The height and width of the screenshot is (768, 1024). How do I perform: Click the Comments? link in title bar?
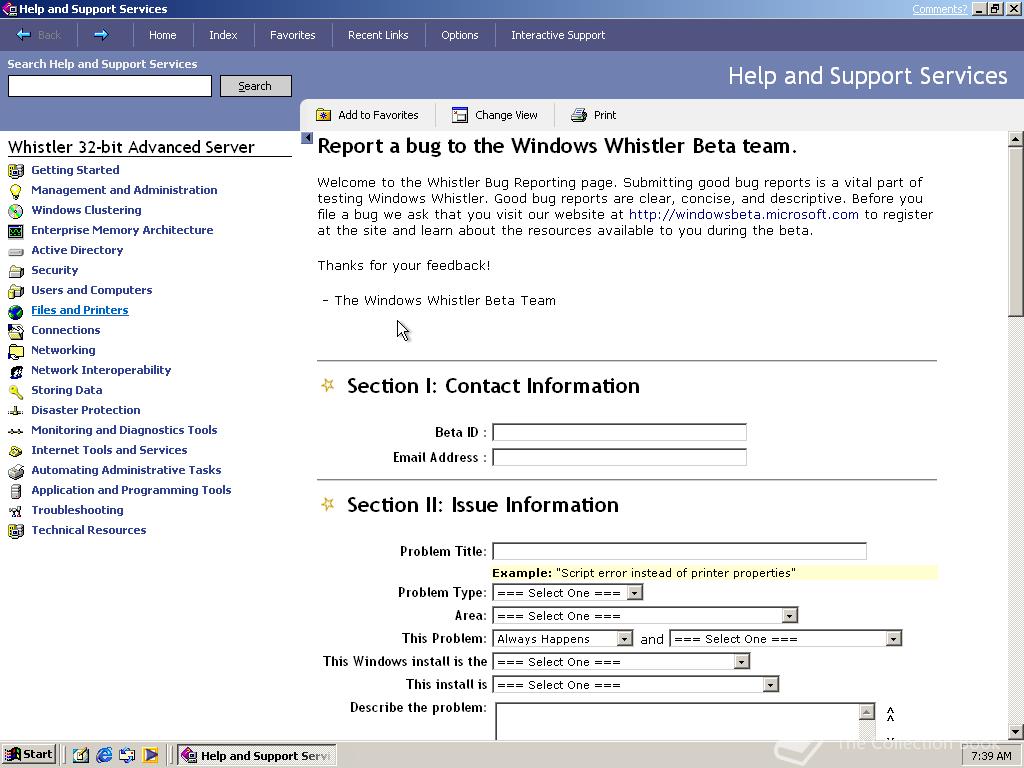click(939, 9)
